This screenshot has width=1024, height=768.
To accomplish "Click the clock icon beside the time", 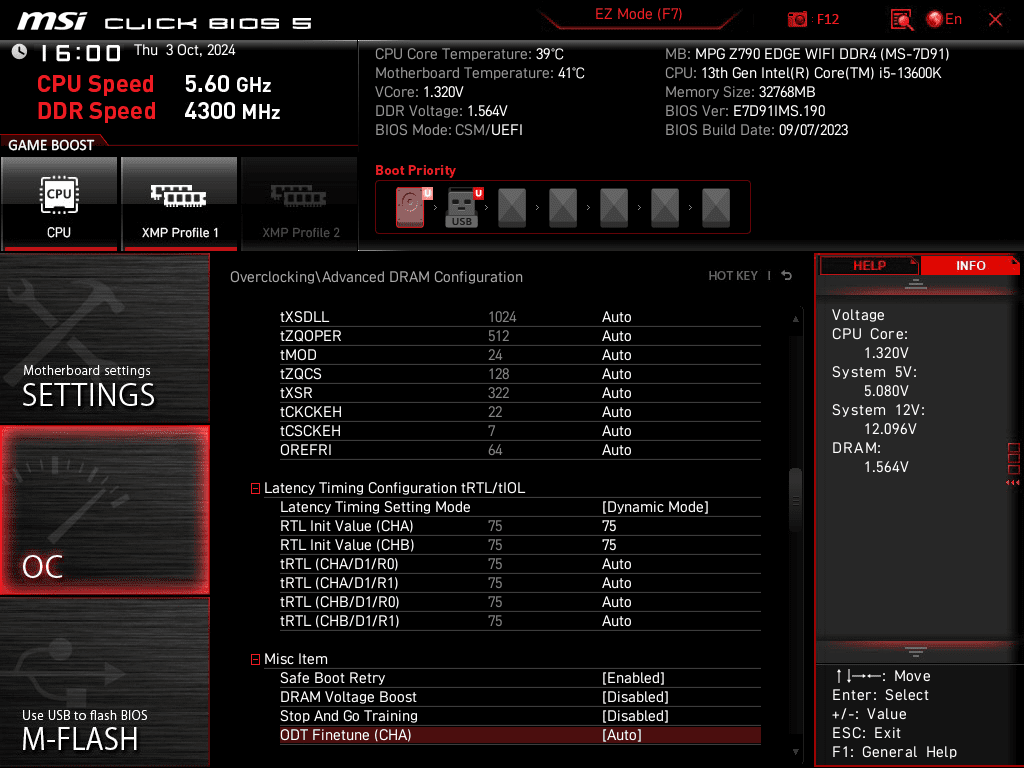I will [x=20, y=52].
